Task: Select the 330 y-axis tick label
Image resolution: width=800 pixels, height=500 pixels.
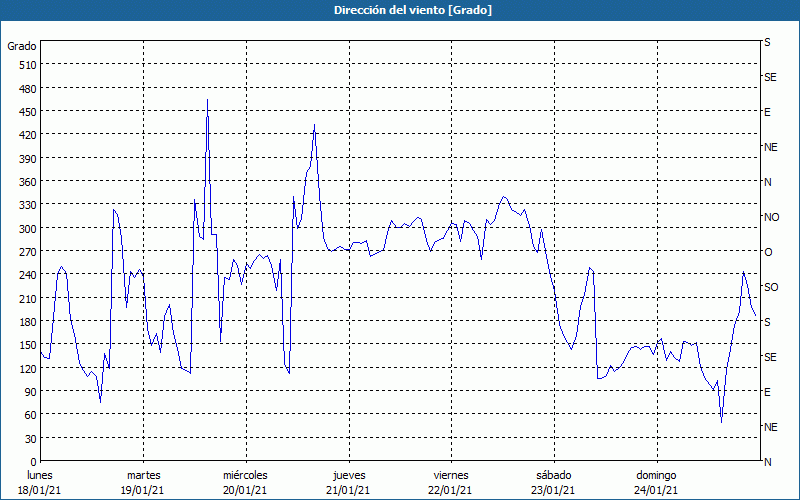Action: pos(27,205)
